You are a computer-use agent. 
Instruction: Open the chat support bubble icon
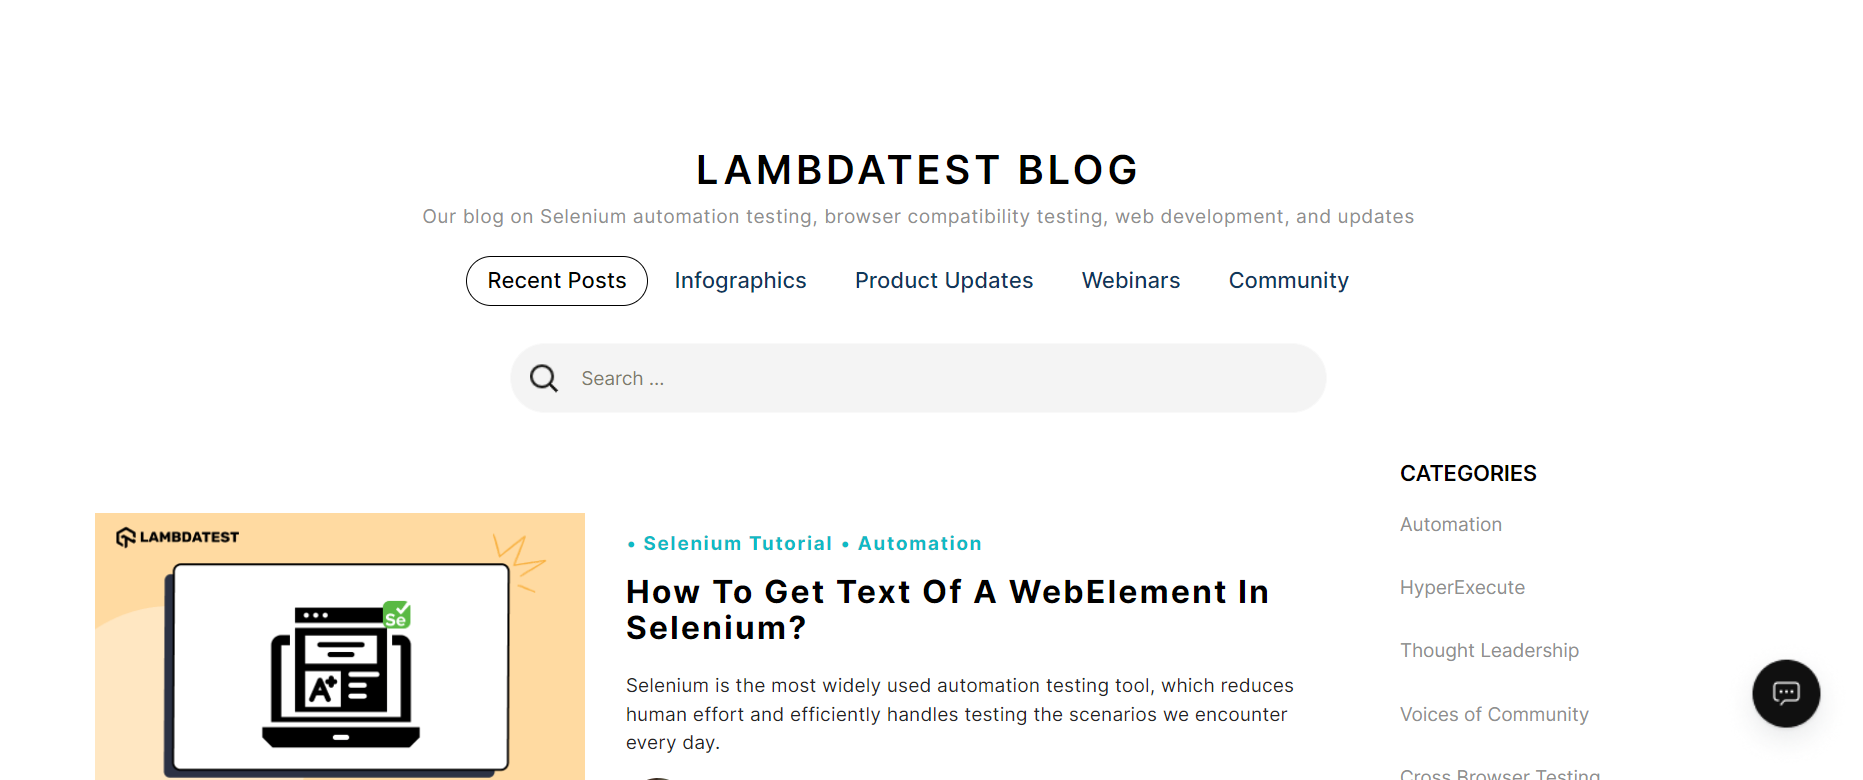pos(1786,693)
